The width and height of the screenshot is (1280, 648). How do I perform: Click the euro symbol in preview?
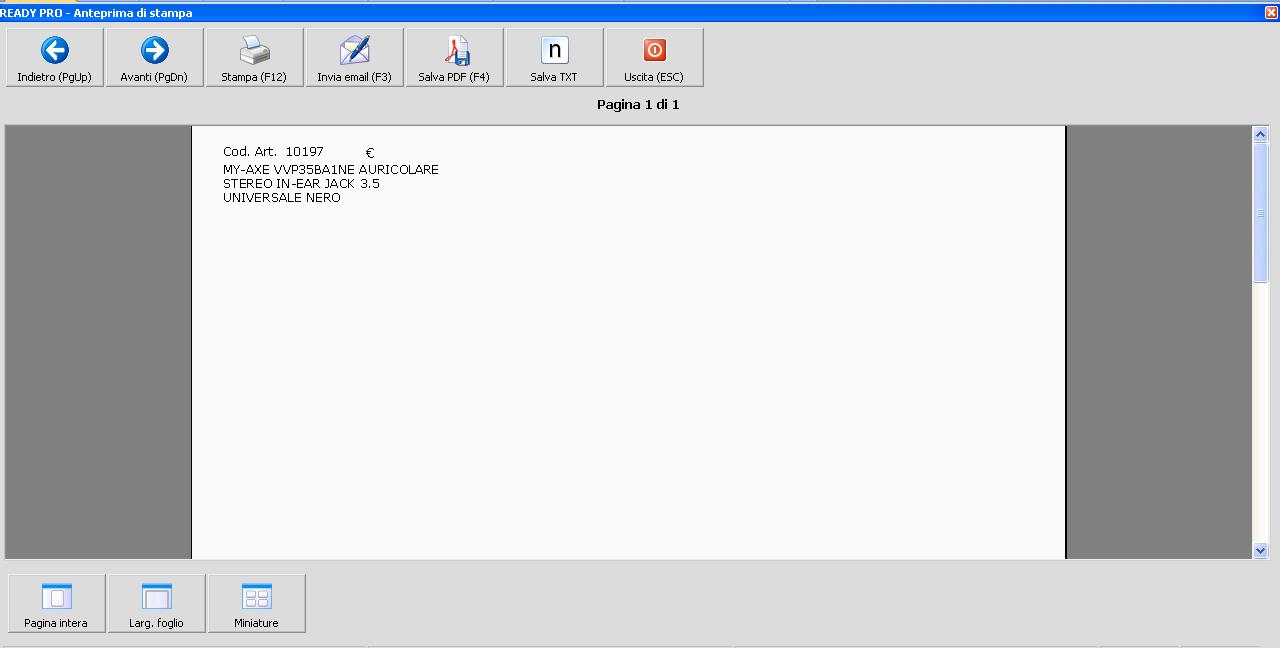[370, 153]
